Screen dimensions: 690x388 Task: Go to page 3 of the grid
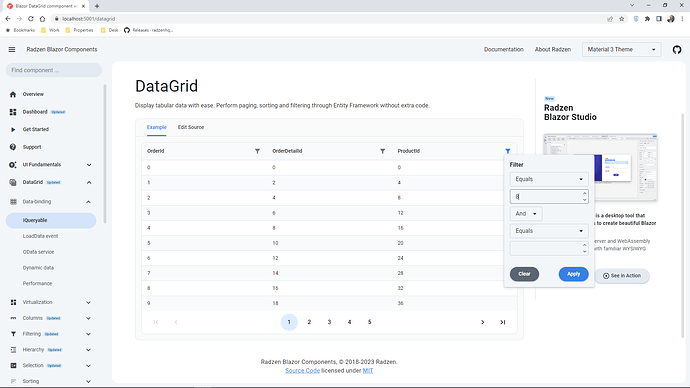coord(329,322)
